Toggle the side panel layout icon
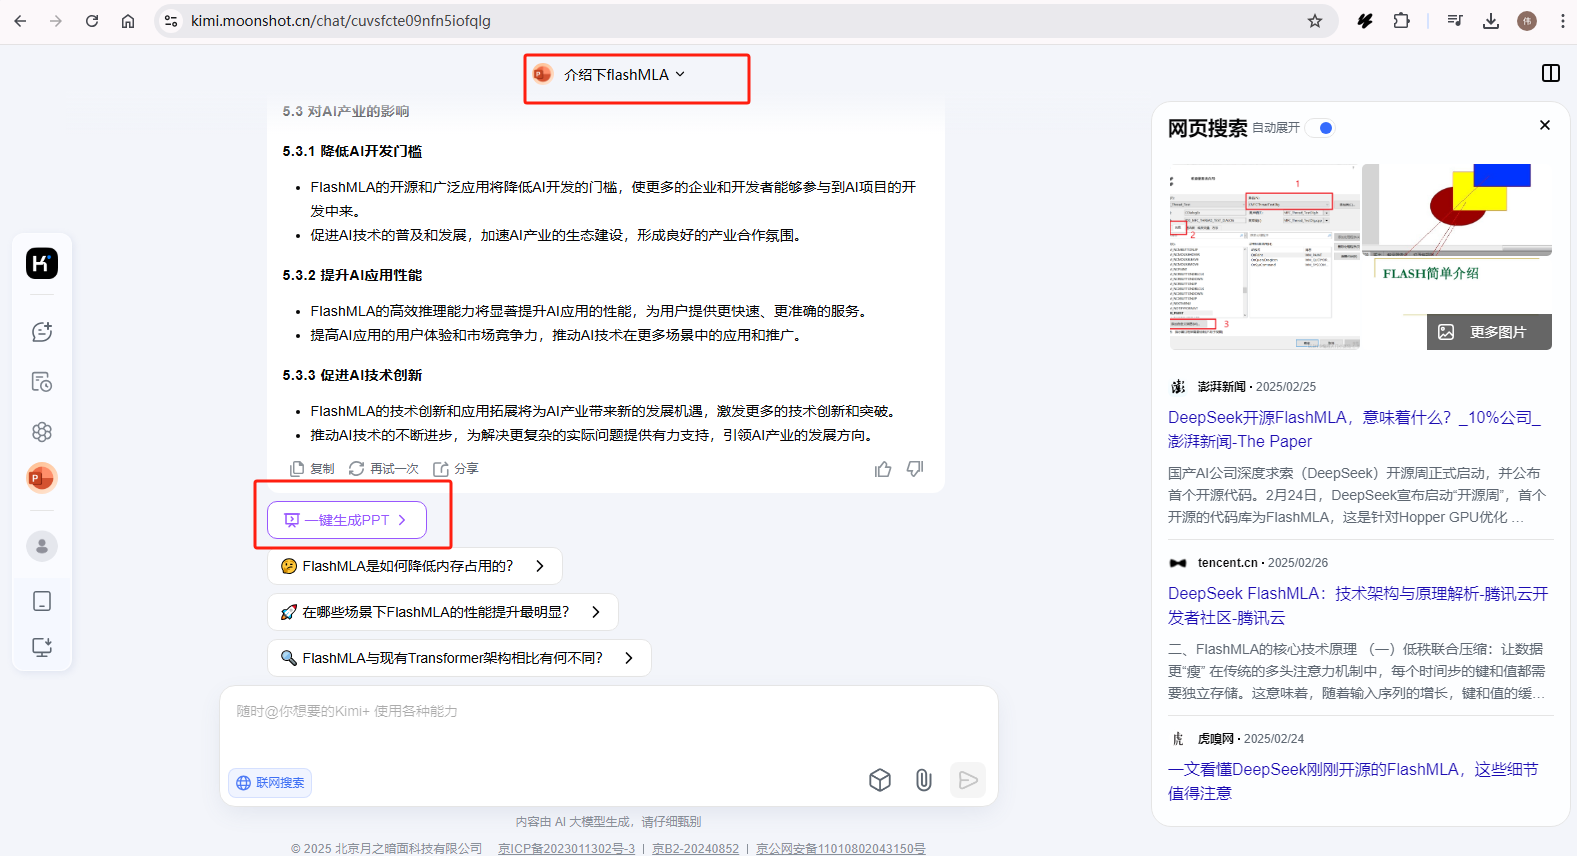This screenshot has width=1577, height=856. coord(1551,73)
